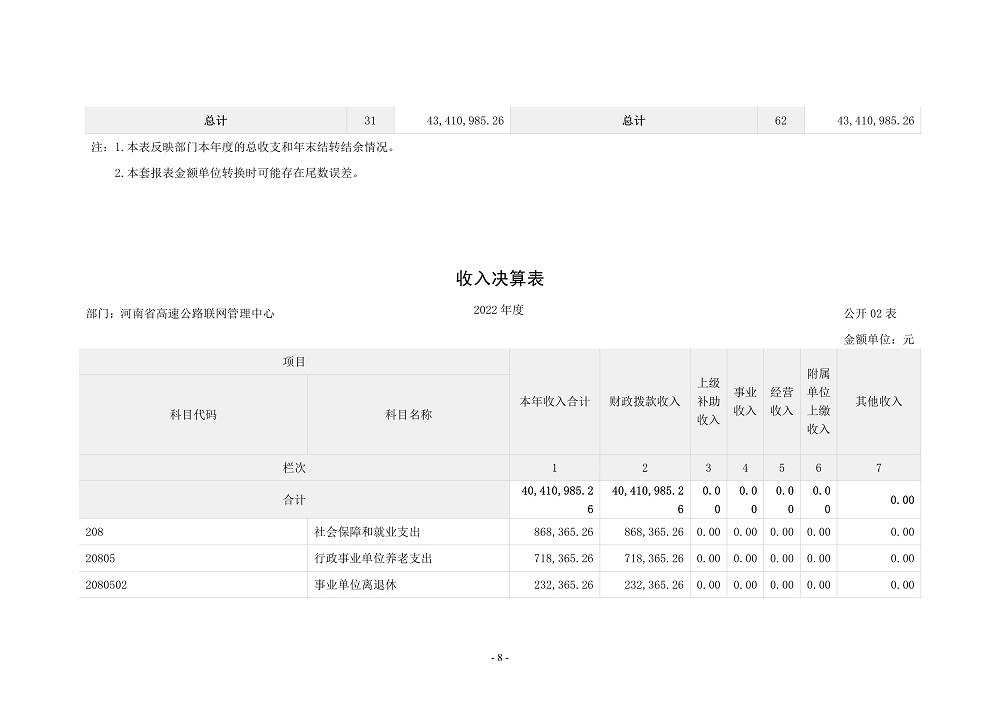Viewport: 1000px width, 706px height.
Task: Click the 公开02表 label
Action: pyautogui.click(x=870, y=314)
